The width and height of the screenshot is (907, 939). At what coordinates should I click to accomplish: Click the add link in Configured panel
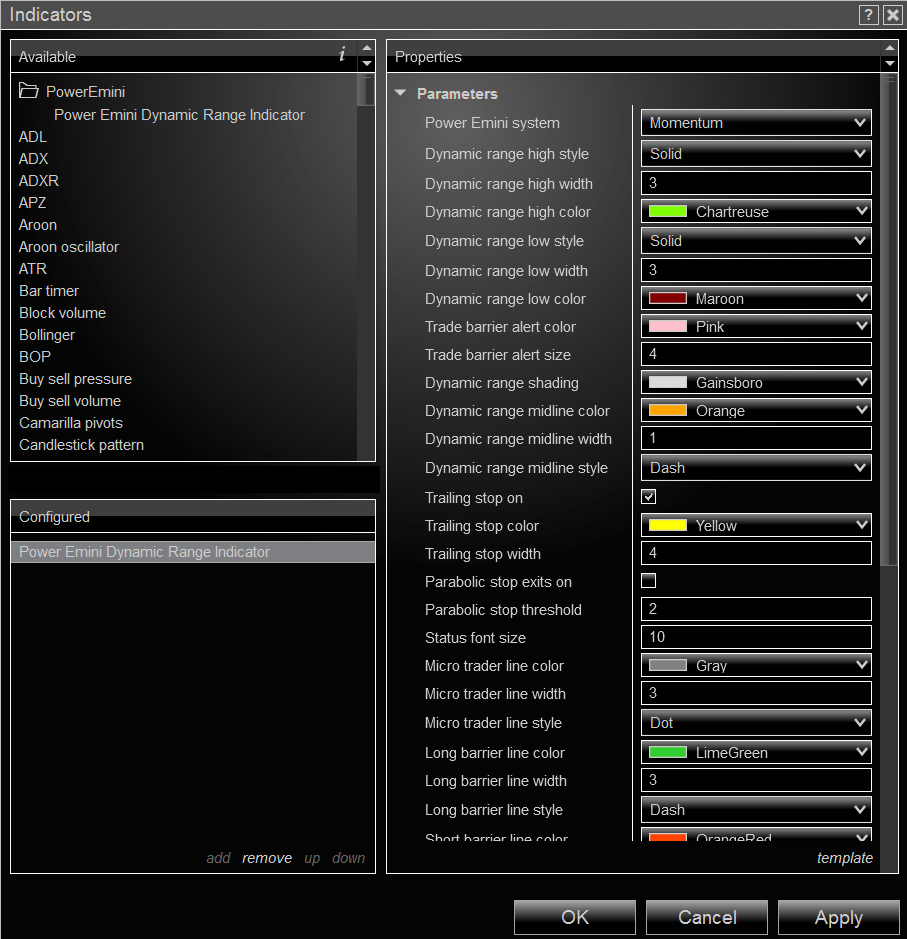[218, 858]
